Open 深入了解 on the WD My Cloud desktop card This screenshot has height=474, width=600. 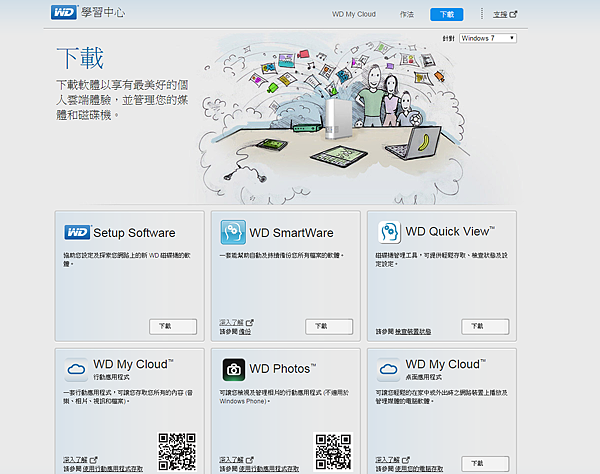387,460
